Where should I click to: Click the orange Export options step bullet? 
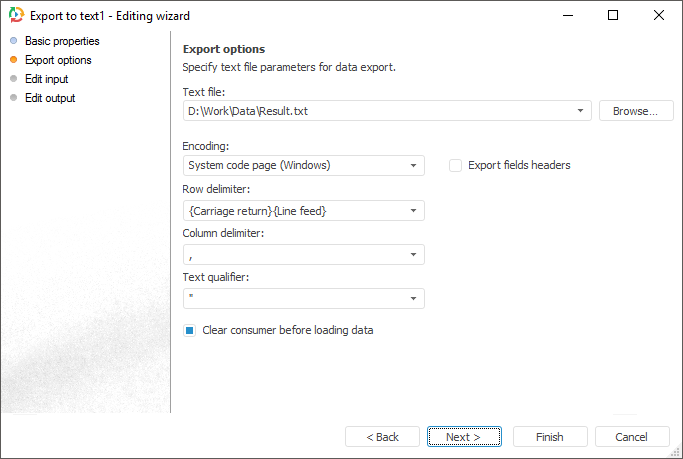coord(13,60)
